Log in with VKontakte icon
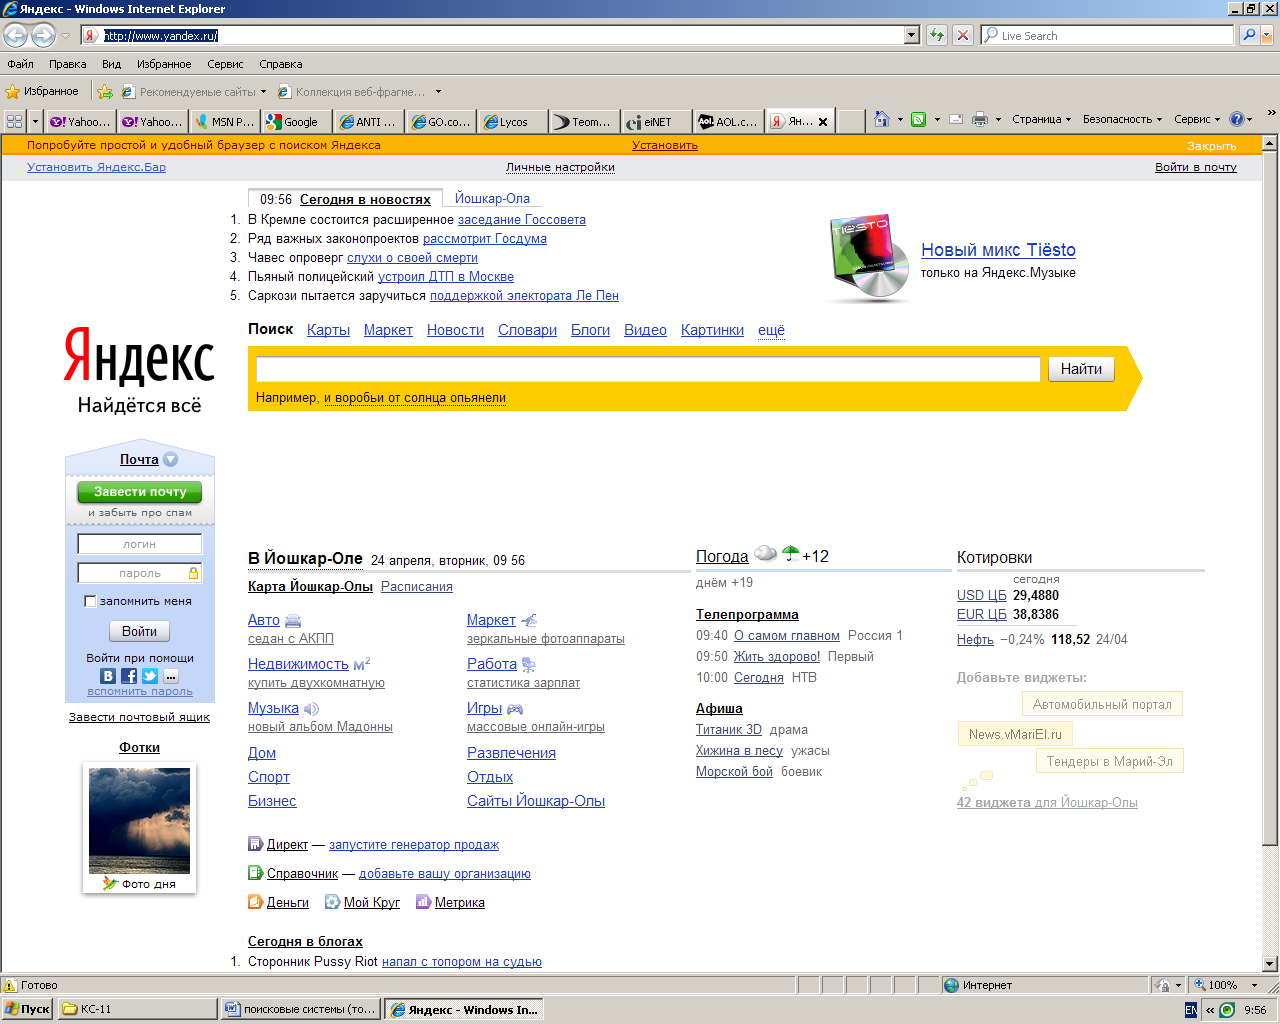This screenshot has width=1280, height=1024. 108,676
